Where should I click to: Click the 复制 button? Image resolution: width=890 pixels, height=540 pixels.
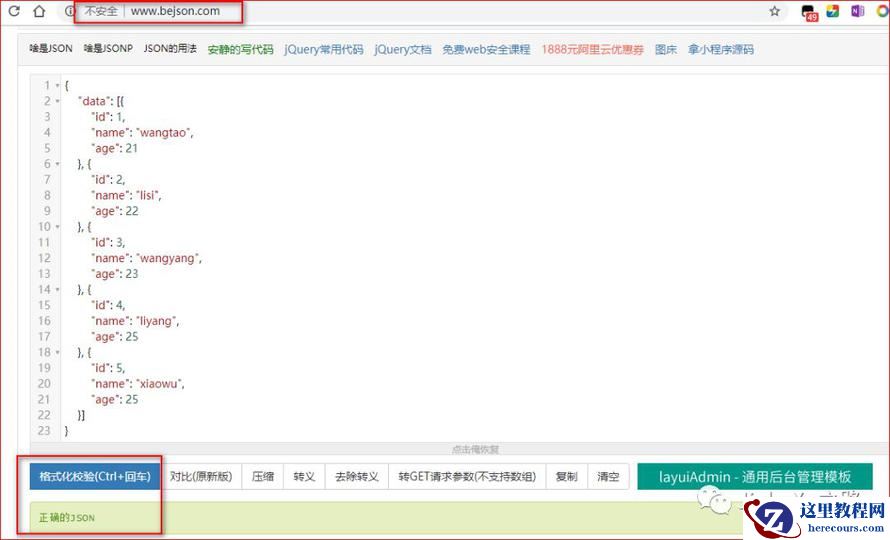tap(566, 476)
